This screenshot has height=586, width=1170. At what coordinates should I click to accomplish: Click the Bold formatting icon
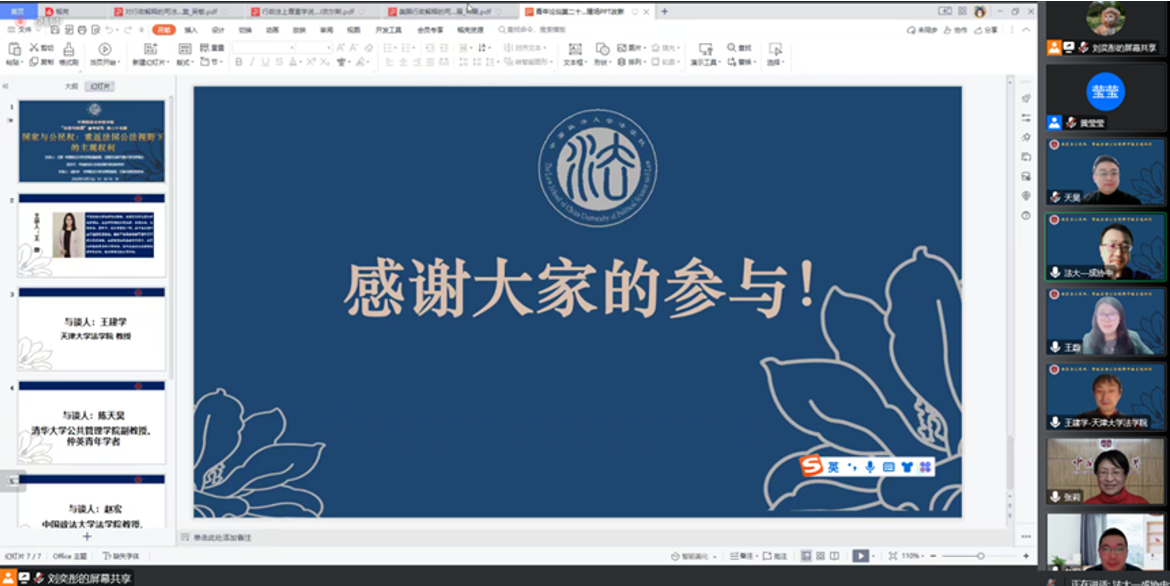(238, 62)
